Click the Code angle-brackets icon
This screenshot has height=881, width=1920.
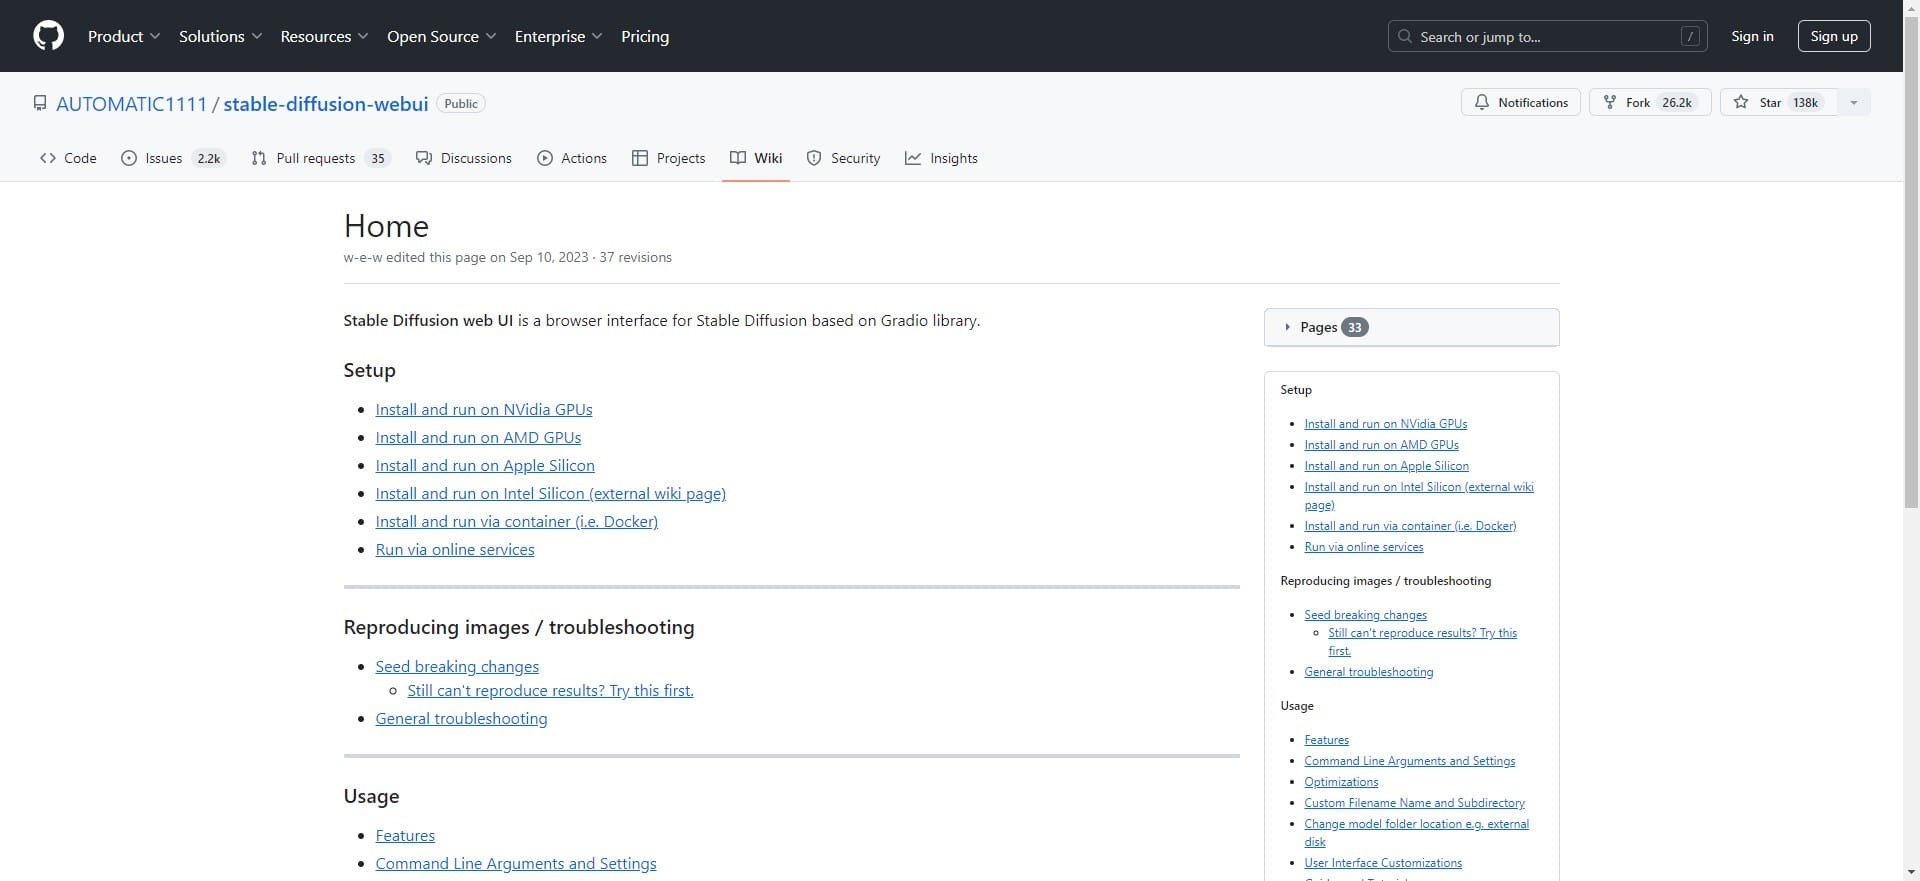click(x=48, y=158)
